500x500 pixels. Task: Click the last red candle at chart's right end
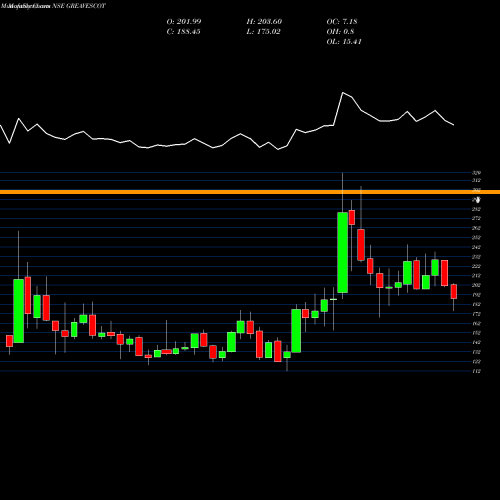453,291
